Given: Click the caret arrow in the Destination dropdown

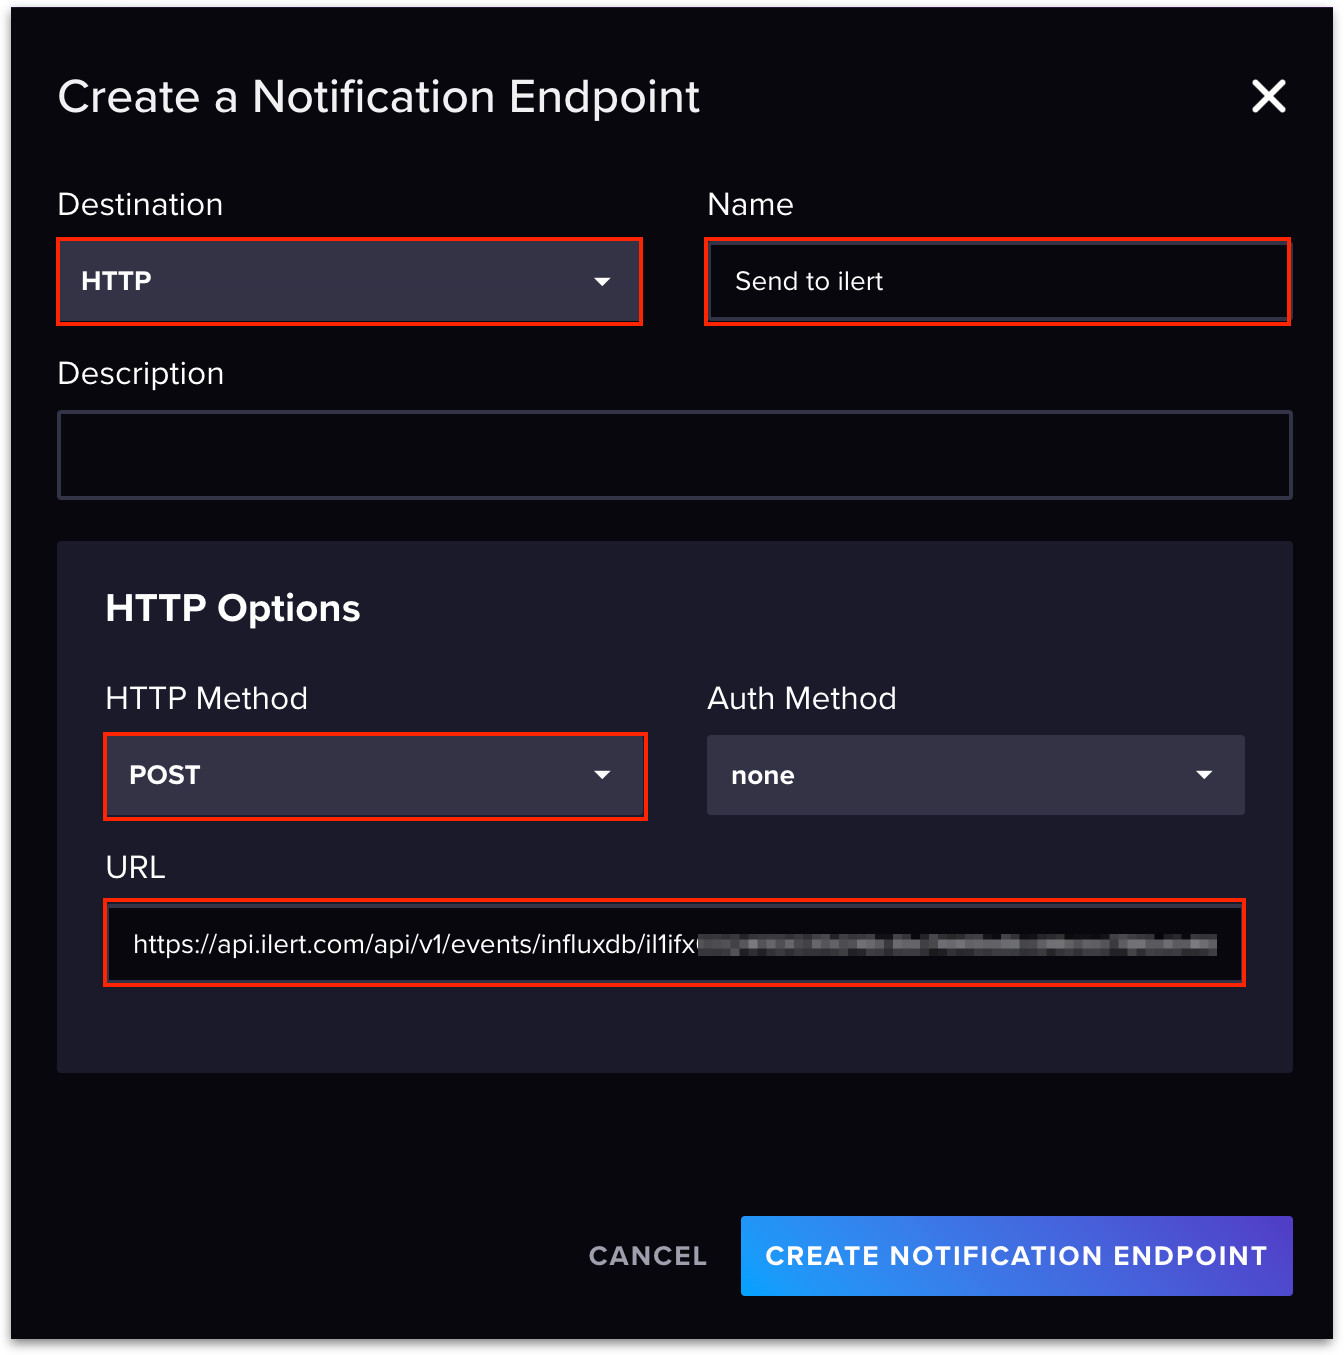Looking at the screenshot, I should 602,282.
